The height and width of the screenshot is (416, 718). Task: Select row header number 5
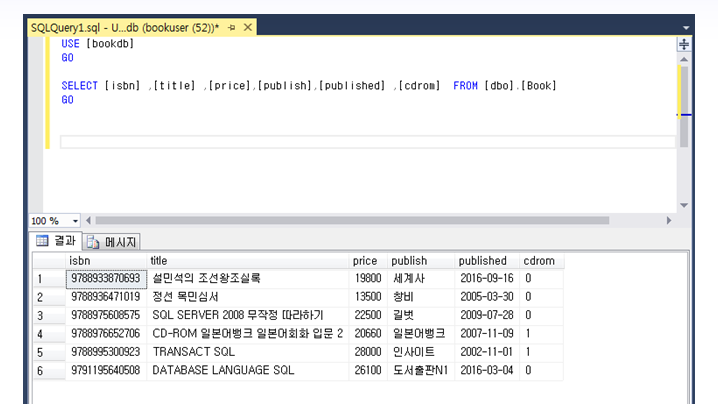[x=49, y=352]
